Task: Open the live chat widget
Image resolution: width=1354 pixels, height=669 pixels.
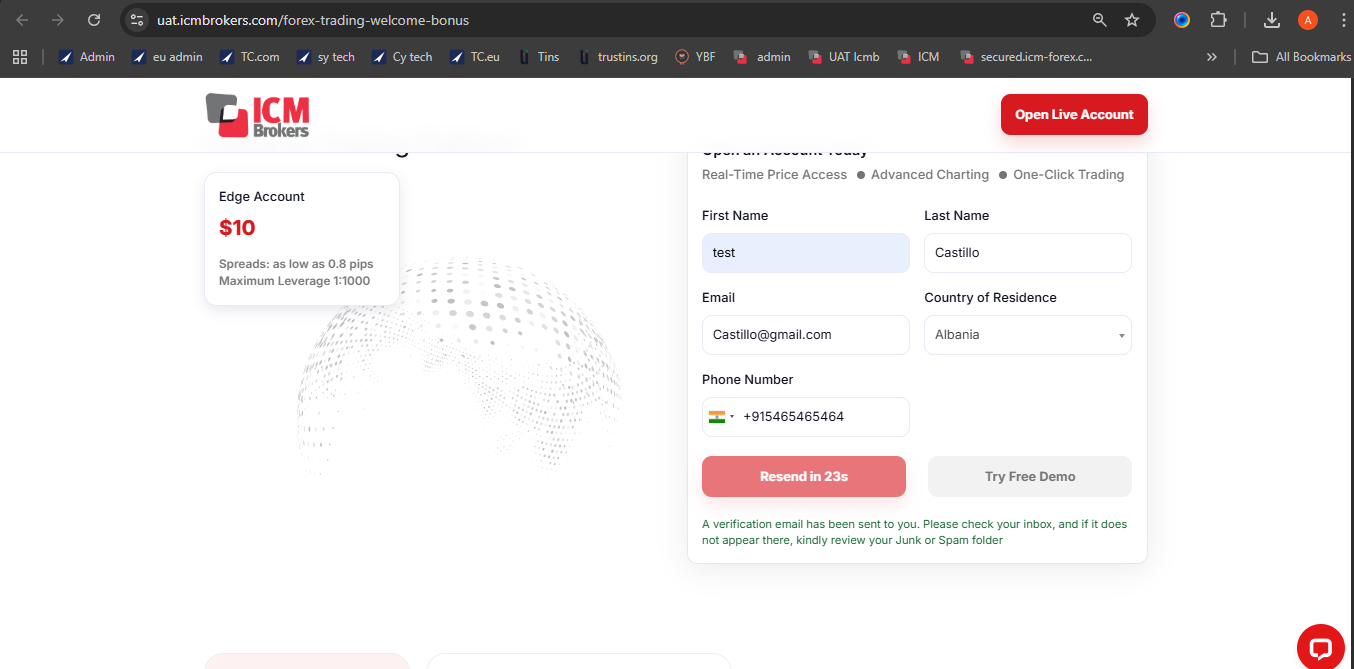Action: [x=1319, y=648]
